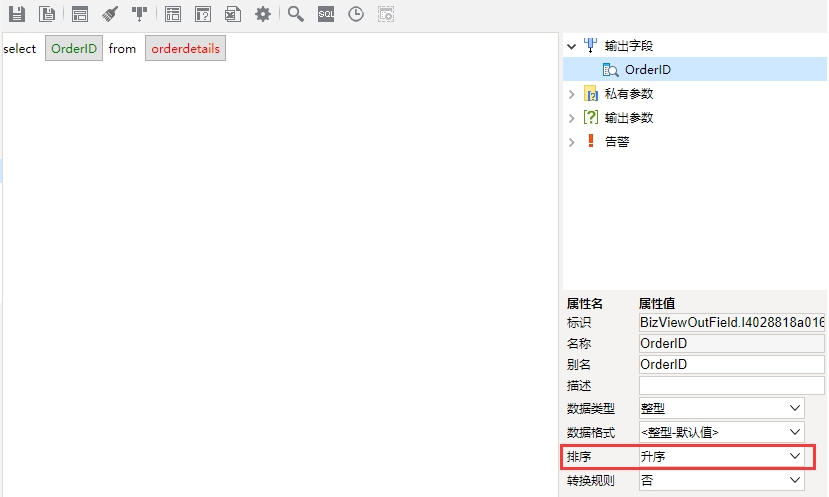829x497 pixels.
Task: Open the 转换规则 dropdown
Action: coord(722,480)
